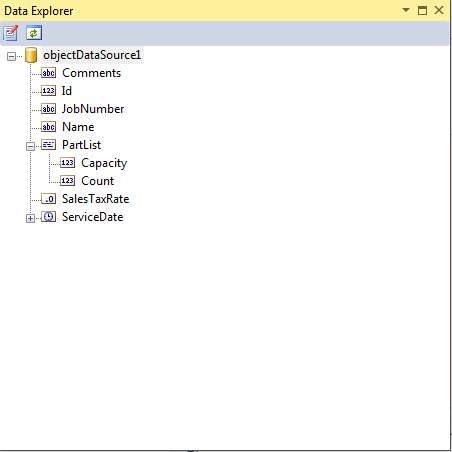Click the clock icon beside ServiceDate
This screenshot has width=452, height=452.
49,217
